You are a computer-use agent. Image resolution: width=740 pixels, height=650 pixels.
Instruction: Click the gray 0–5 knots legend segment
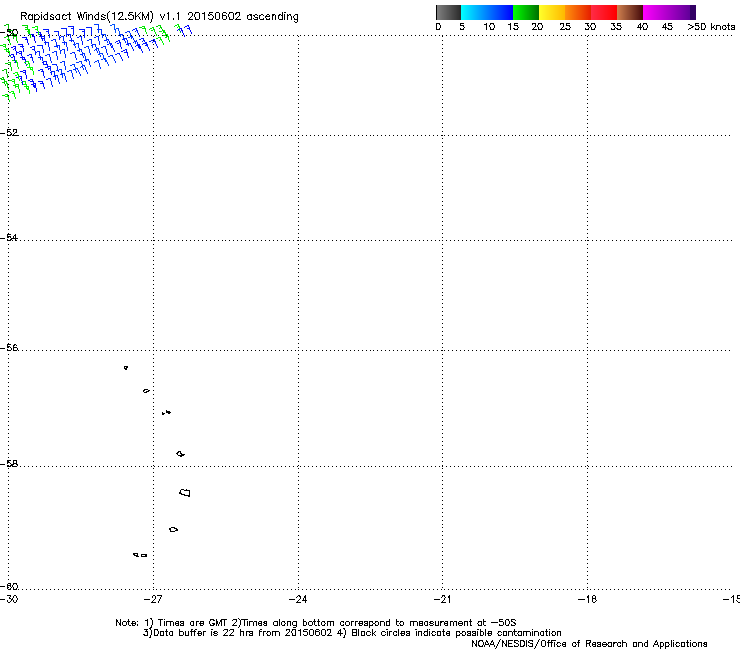click(x=448, y=12)
